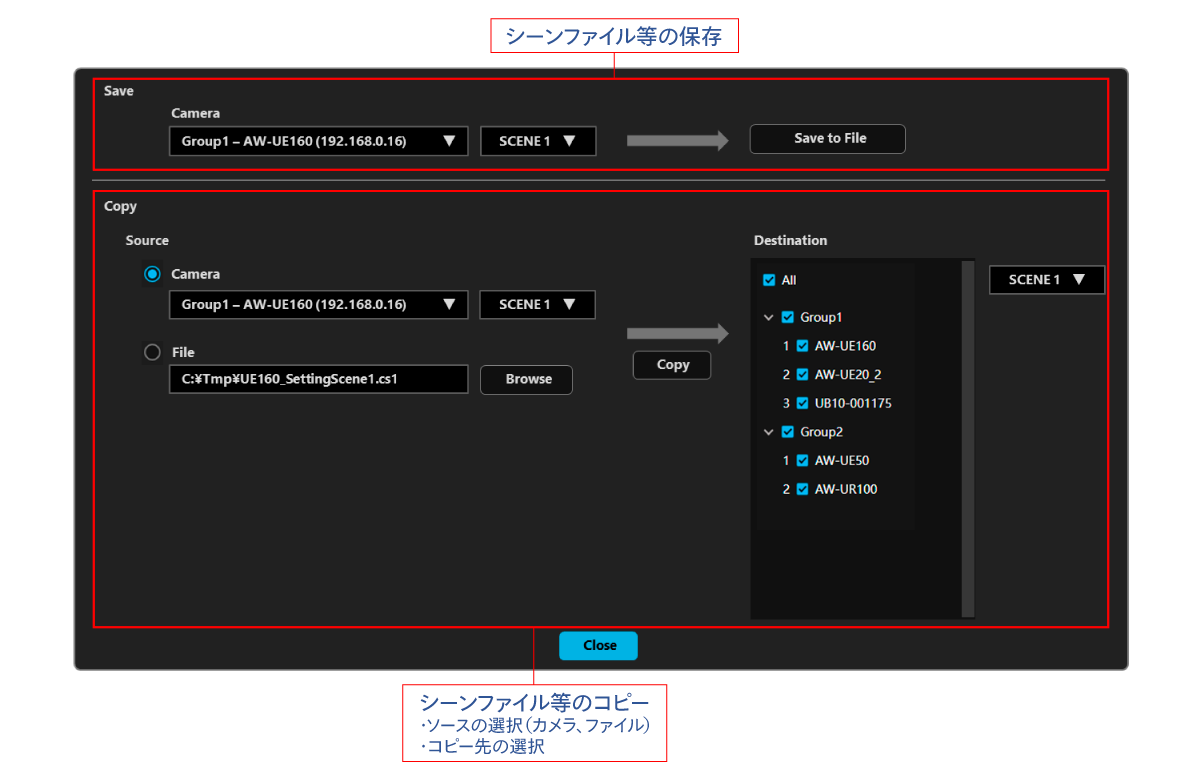The height and width of the screenshot is (780, 1200).
Task: Open the SCENE 1 dropdown next to Copy source
Action: tap(537, 305)
